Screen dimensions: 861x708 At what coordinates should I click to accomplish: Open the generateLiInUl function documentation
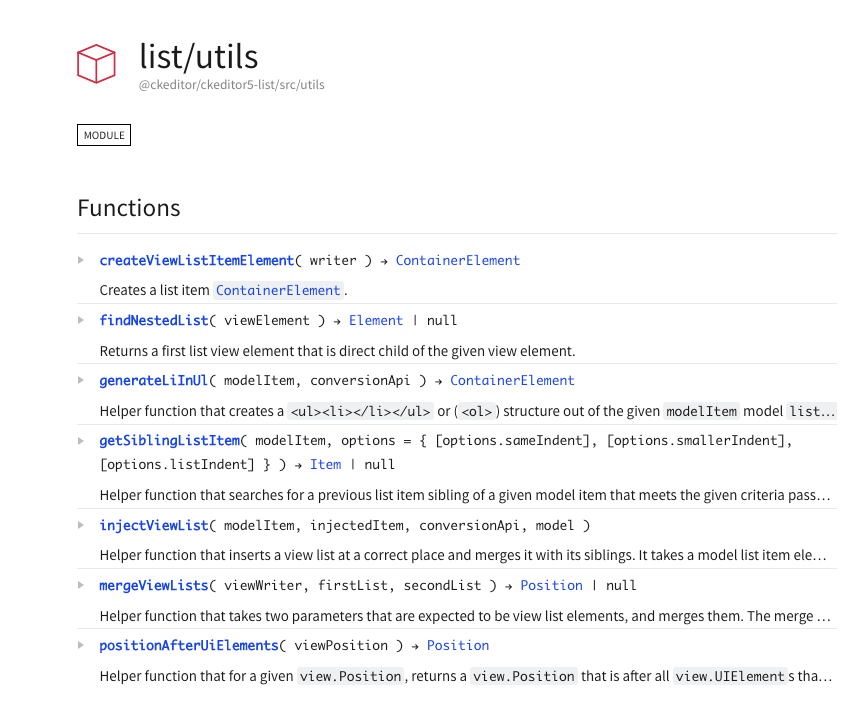pyautogui.click(x=153, y=380)
